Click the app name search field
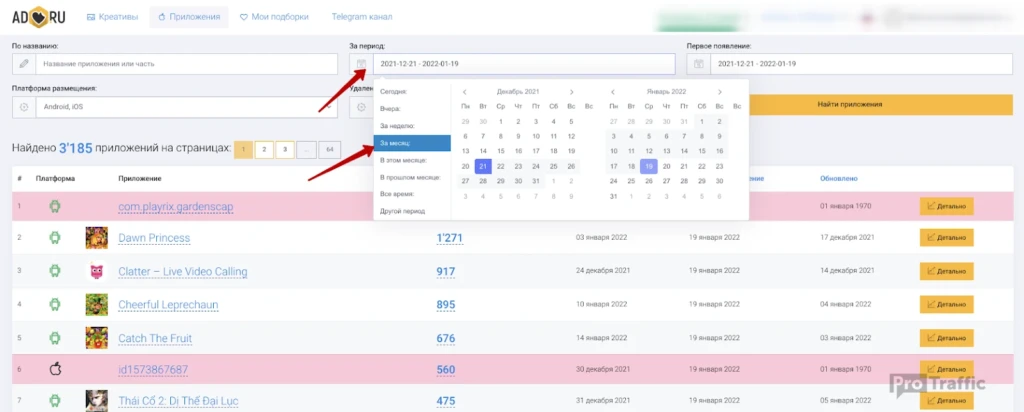The image size is (1024, 412). tap(186, 64)
